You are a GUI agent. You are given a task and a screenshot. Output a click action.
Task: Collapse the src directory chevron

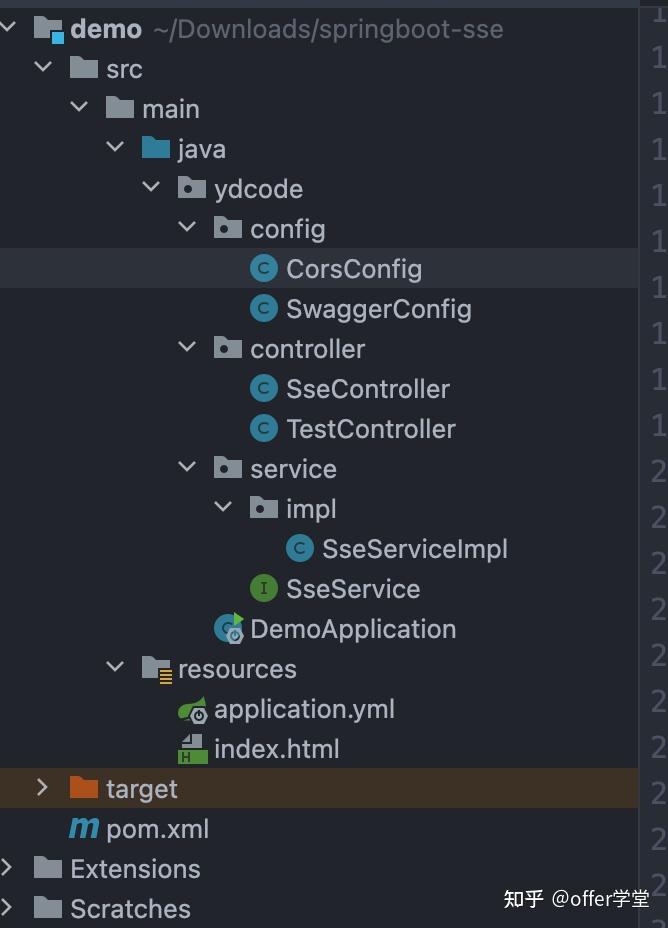[43, 68]
